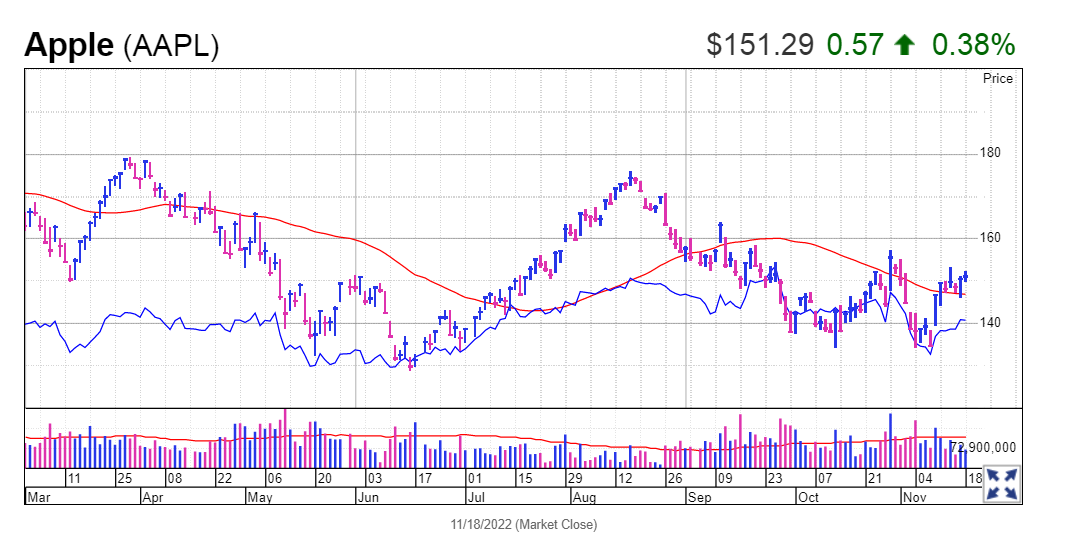The height and width of the screenshot is (544, 1077).
Task: Click the May month label
Action: pos(259,497)
